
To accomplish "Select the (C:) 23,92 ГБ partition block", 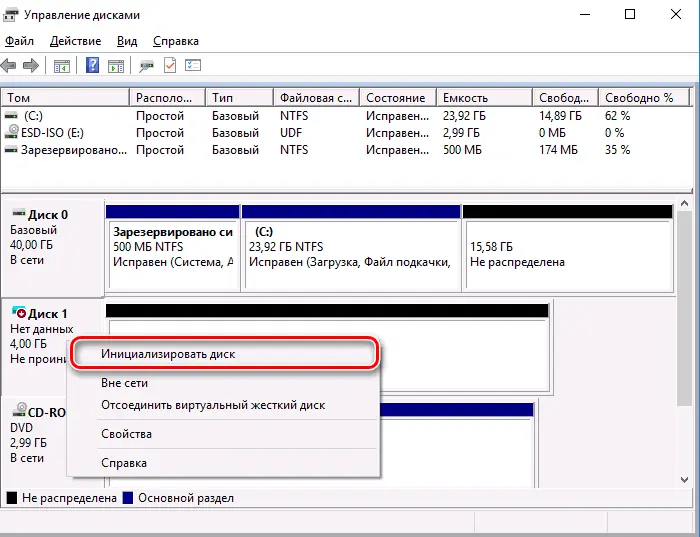I will point(351,248).
